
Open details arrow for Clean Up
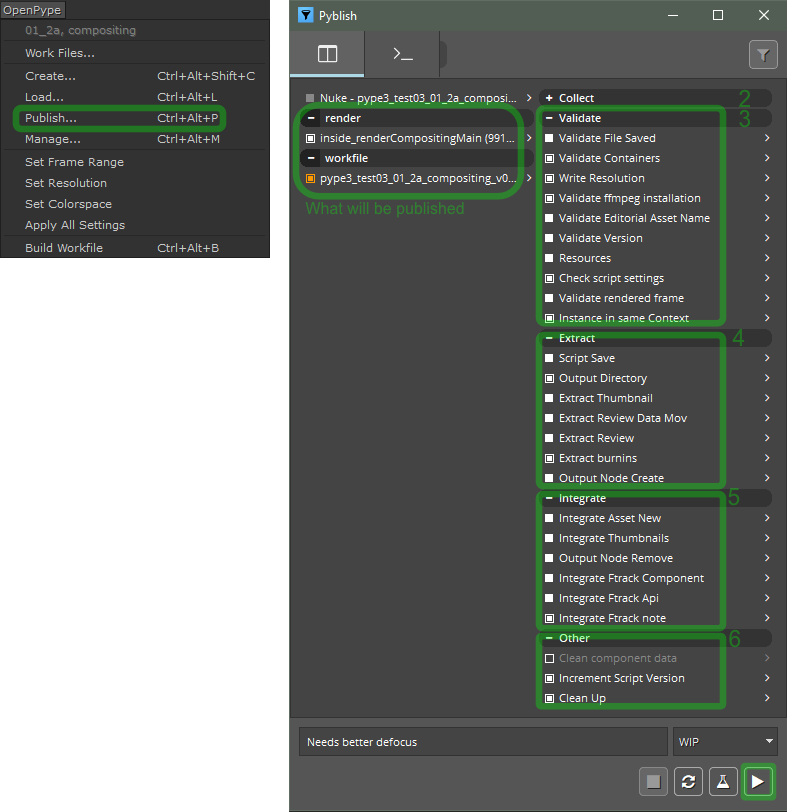click(767, 698)
